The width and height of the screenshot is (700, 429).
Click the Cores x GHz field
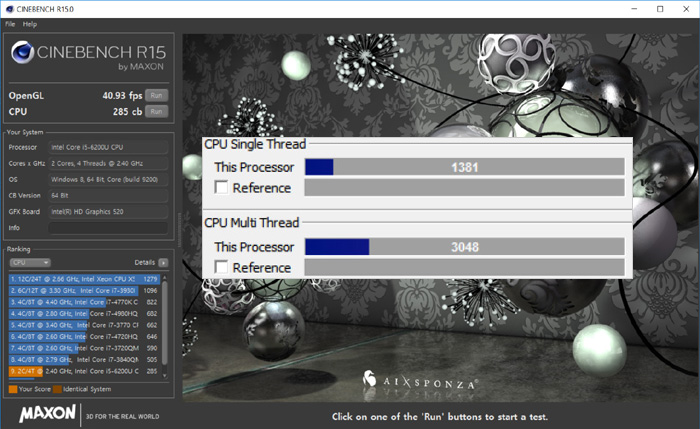click(x=108, y=163)
